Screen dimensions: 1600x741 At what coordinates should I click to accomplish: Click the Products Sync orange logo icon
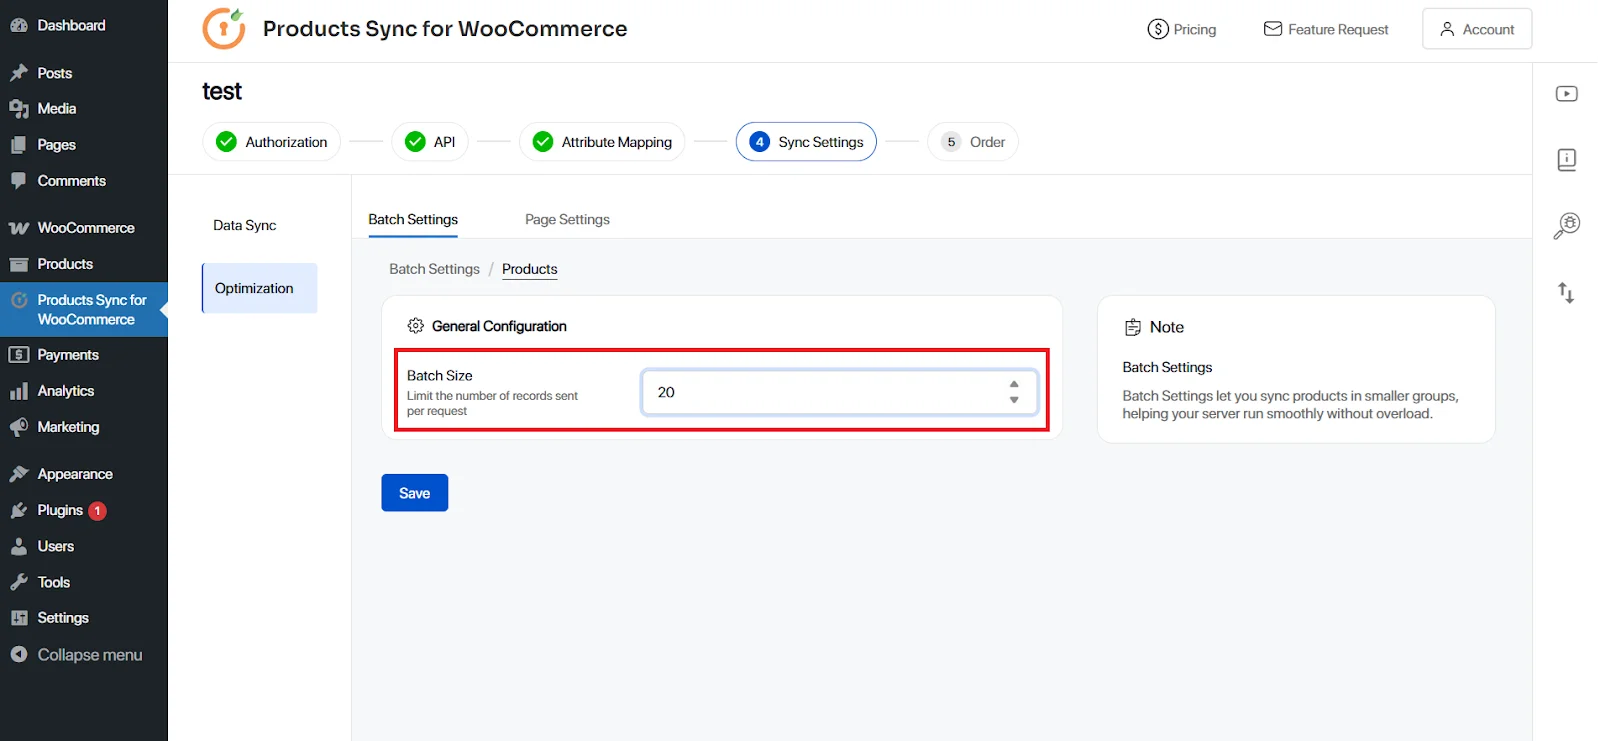point(224,28)
